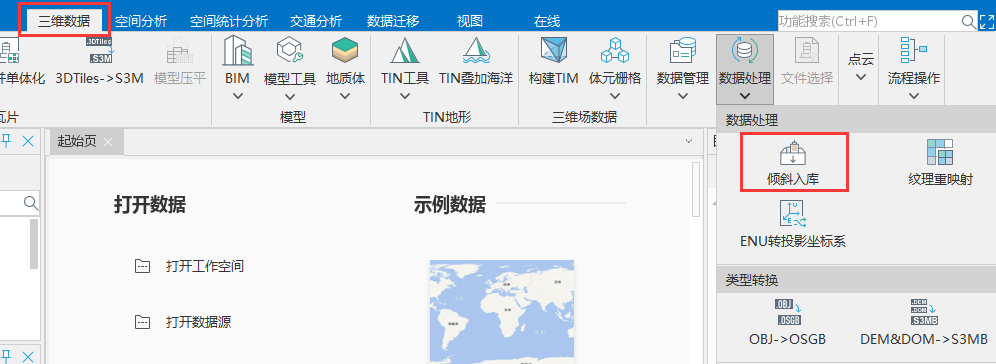Viewport: 996px width, 364px height.
Task: Expand the 流程操作 dropdown arrow
Action: point(913,97)
